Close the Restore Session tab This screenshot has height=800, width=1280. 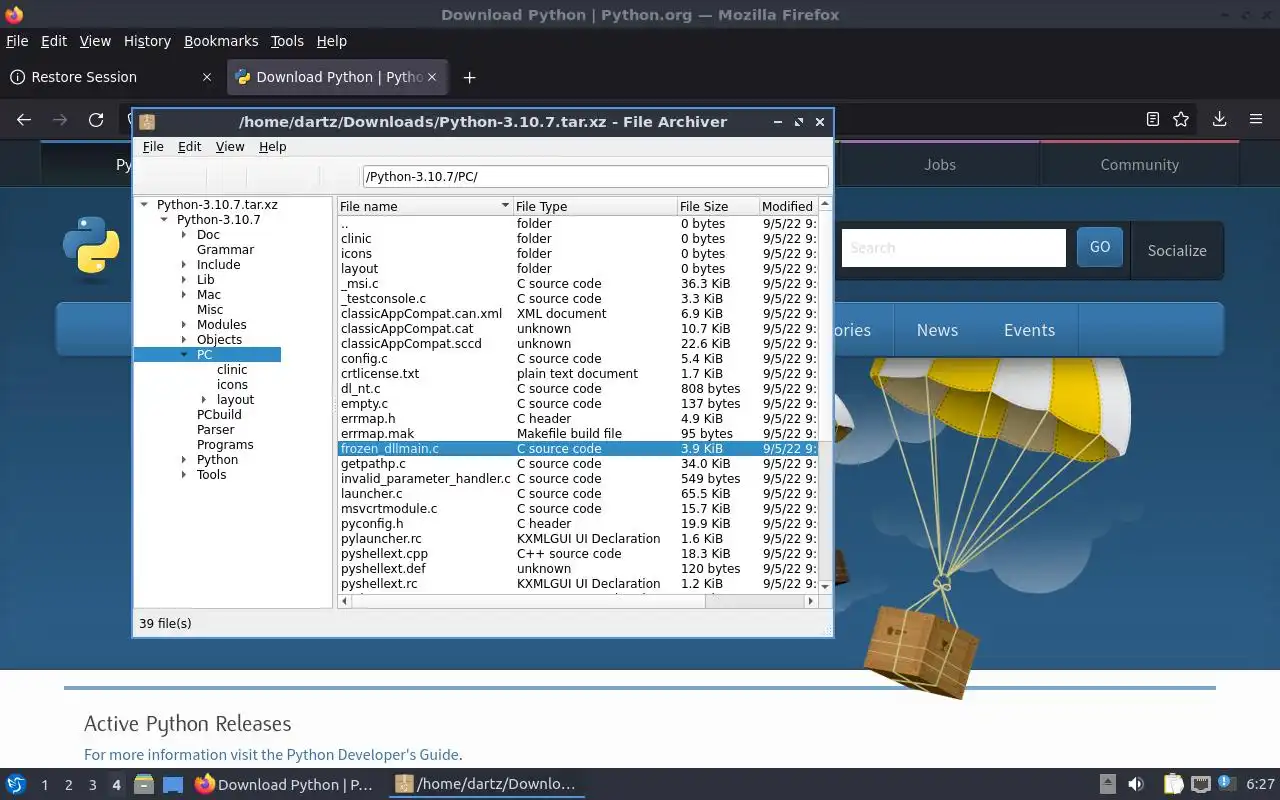coord(207,77)
